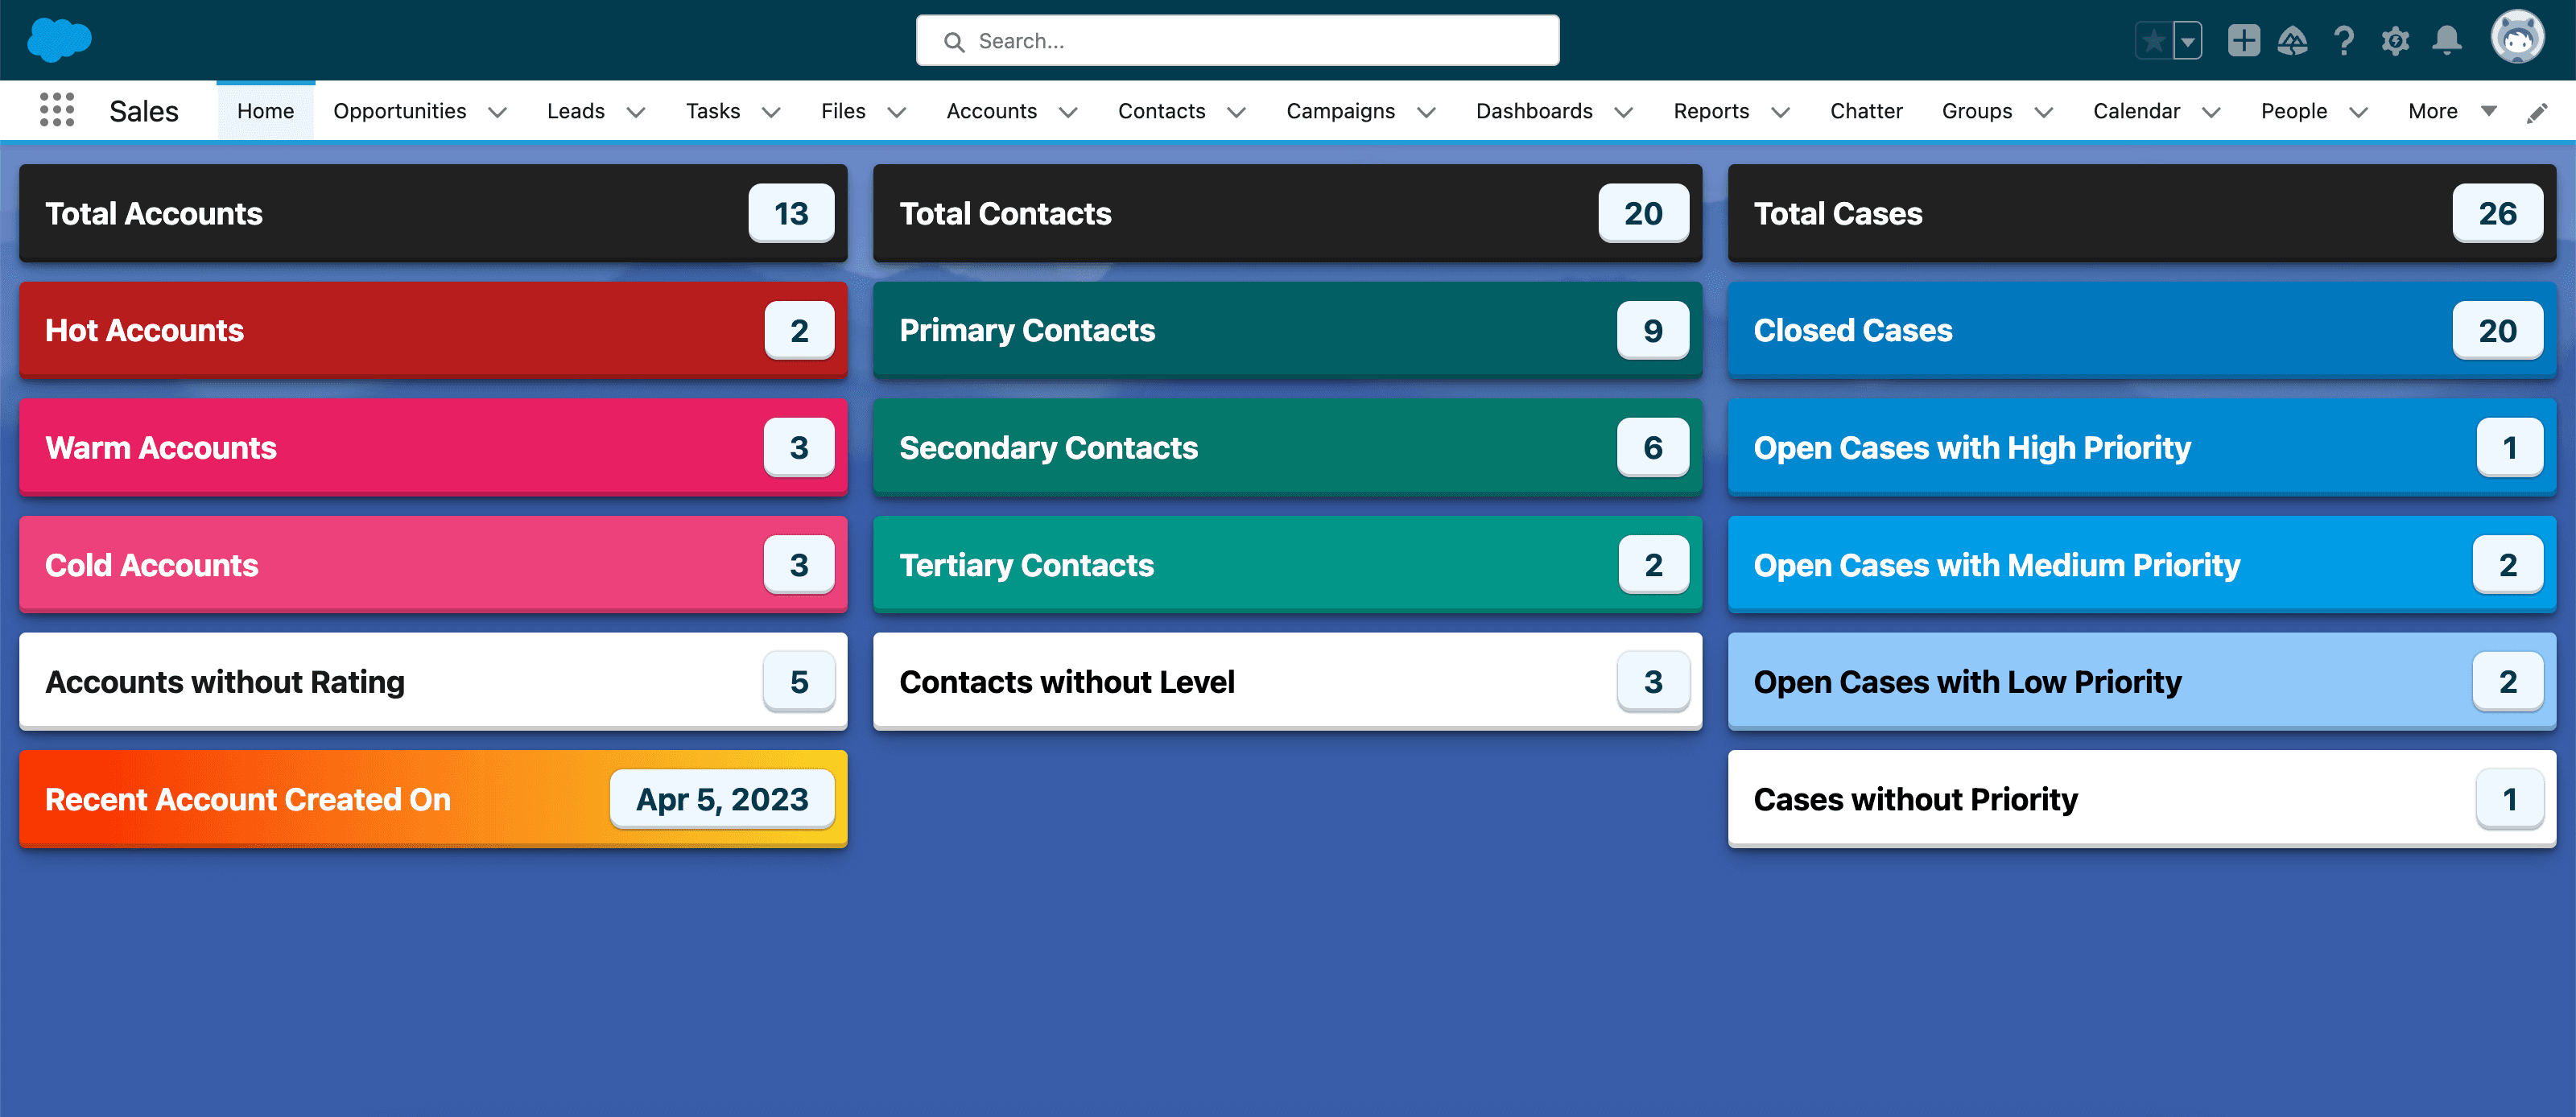Open the Accounts tab

992,111
